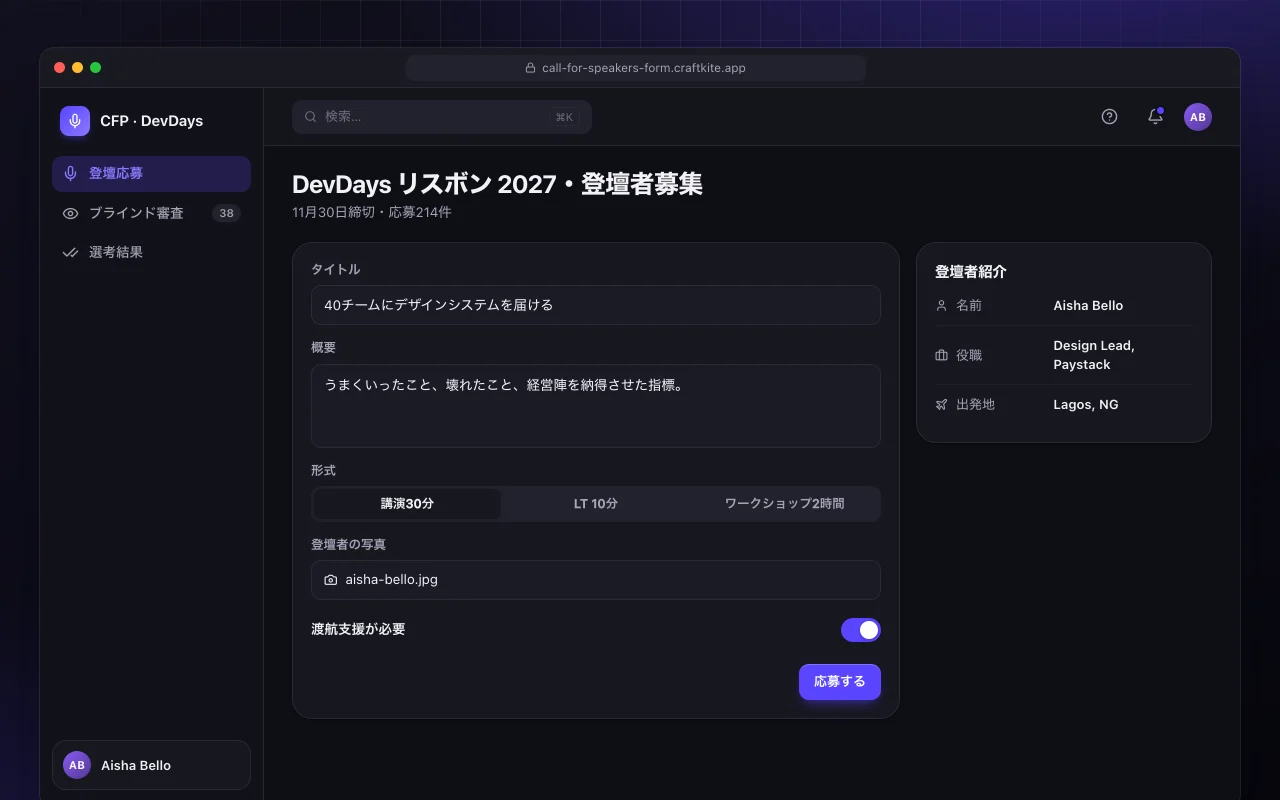Click the heading DevDays リスボン 2027・登壇者募集
Viewport: 1280px width, 800px height.
[497, 184]
